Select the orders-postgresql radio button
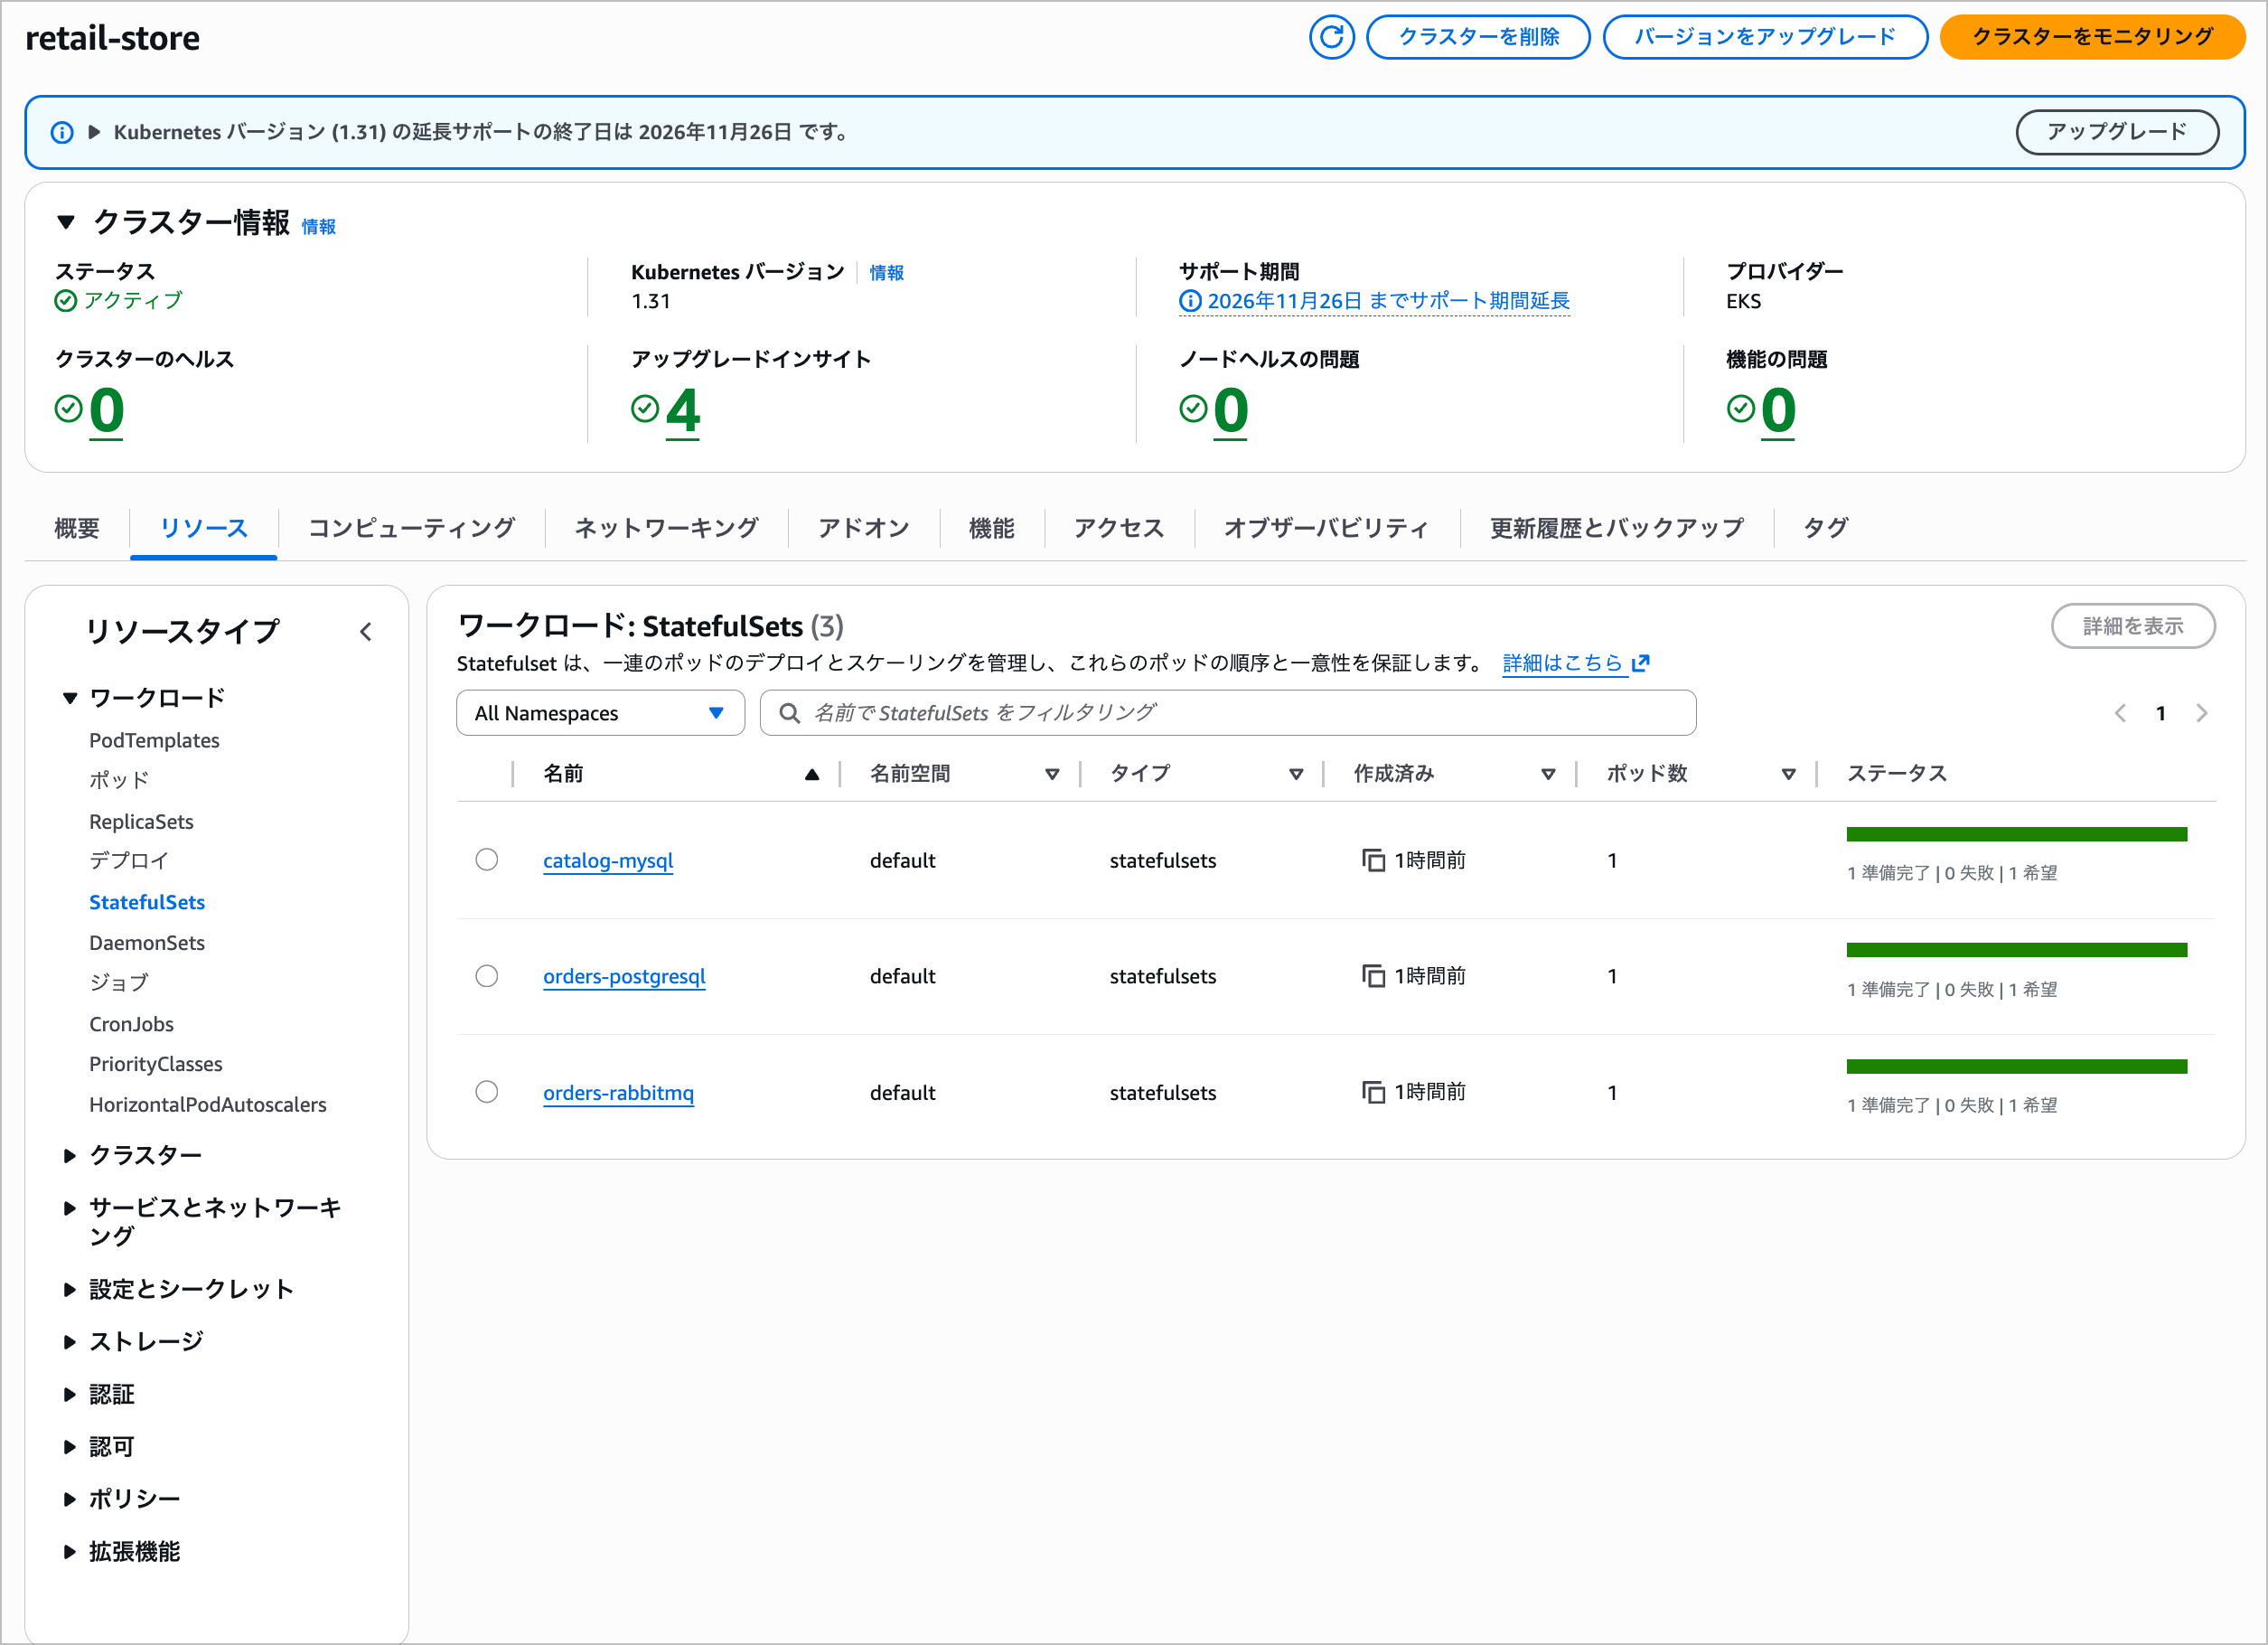The image size is (2268, 1645). 487,976
